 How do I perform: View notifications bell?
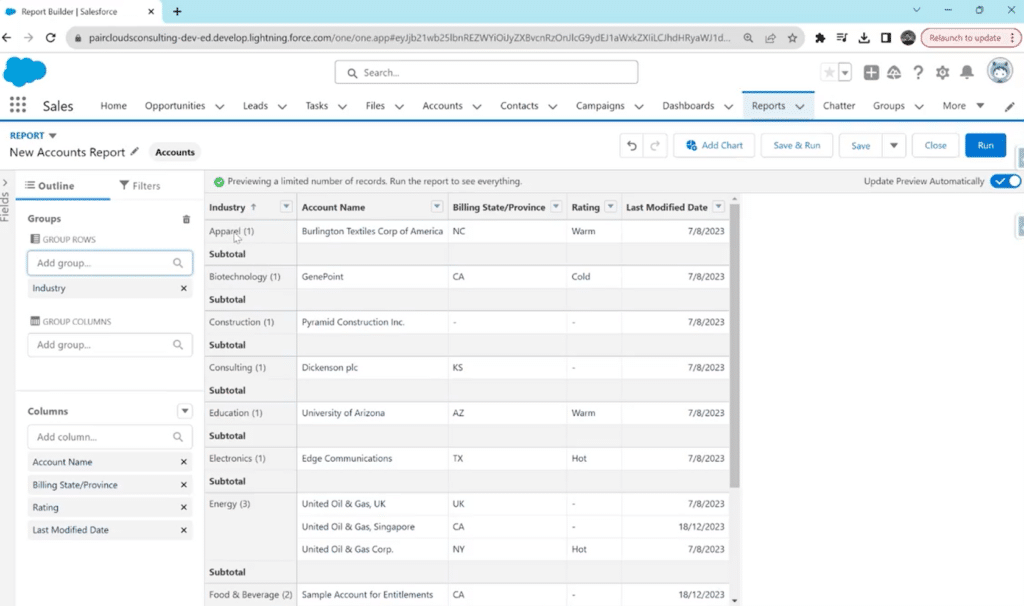click(967, 72)
